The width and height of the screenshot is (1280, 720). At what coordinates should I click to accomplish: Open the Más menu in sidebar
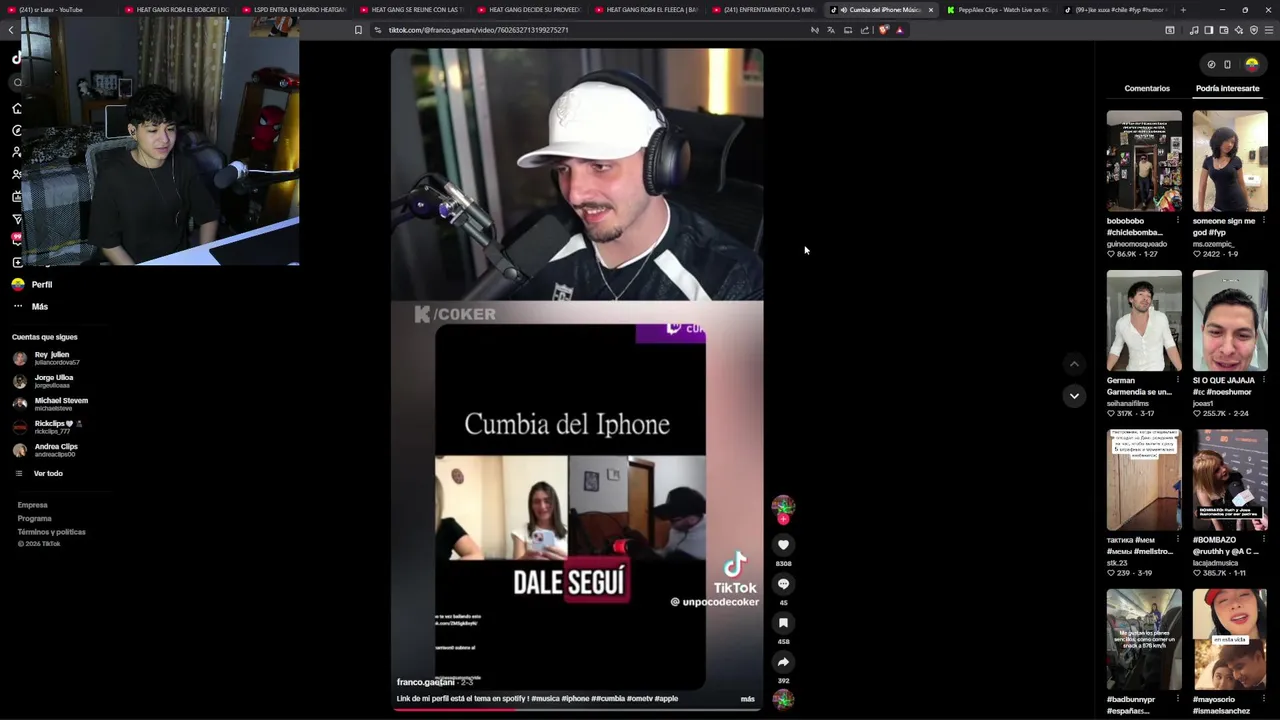(x=31, y=307)
